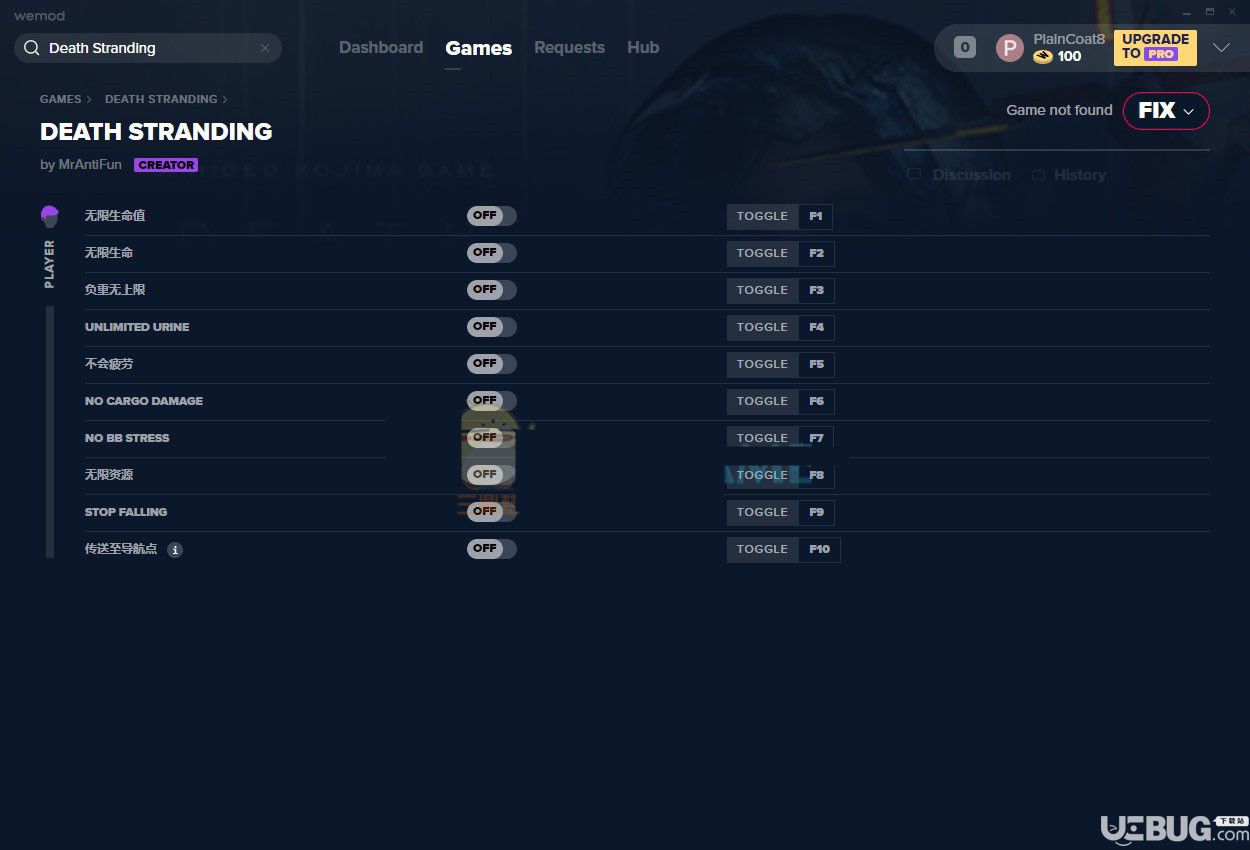Enable the No BB Stress switch
This screenshot has width=1250, height=850.
coord(492,438)
